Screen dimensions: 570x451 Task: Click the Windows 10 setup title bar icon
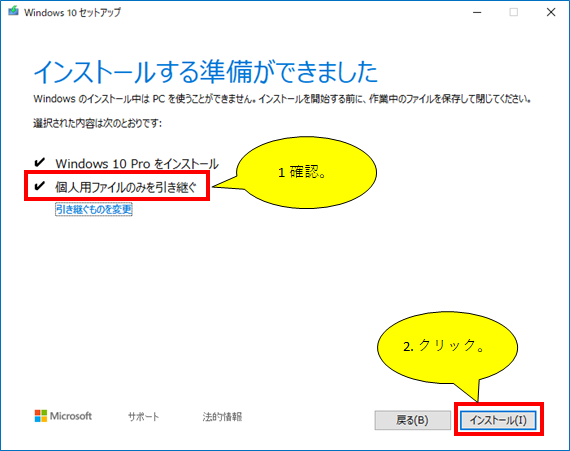click(x=13, y=12)
